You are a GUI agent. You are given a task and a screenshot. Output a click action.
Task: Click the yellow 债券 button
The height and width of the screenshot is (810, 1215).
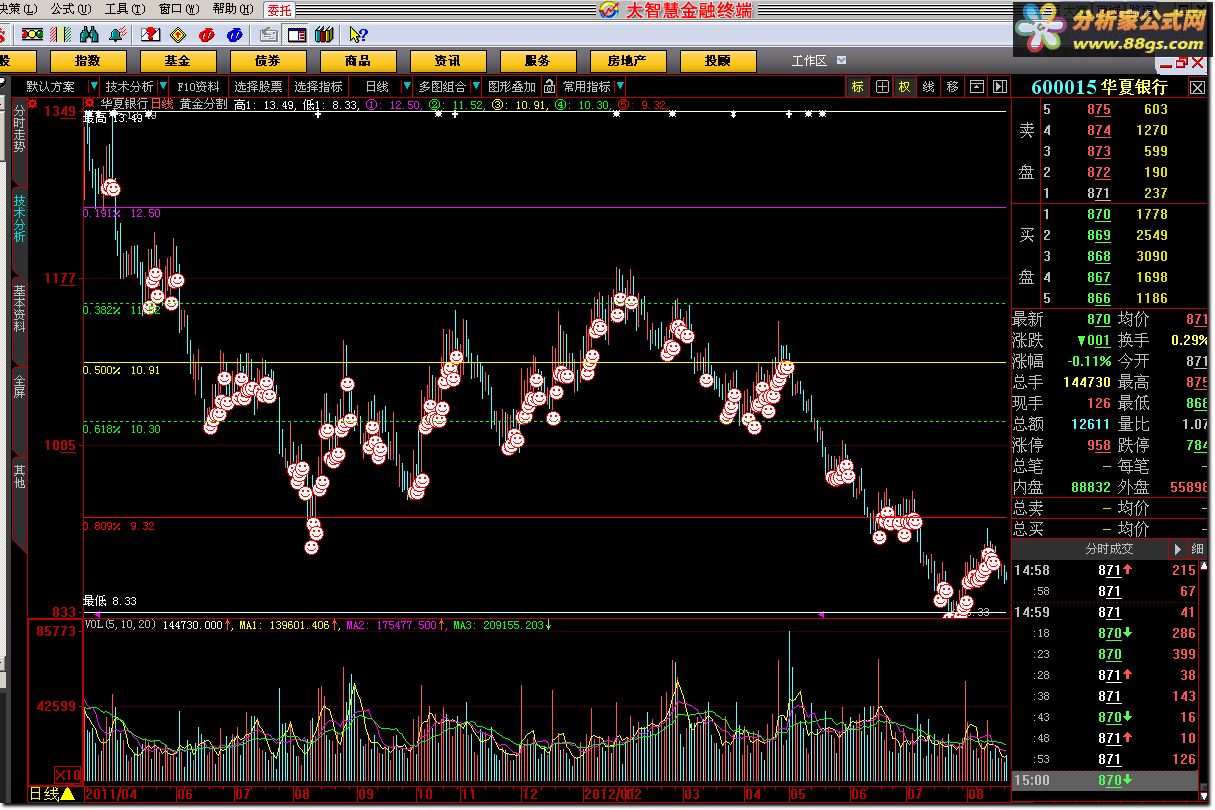tap(267, 61)
